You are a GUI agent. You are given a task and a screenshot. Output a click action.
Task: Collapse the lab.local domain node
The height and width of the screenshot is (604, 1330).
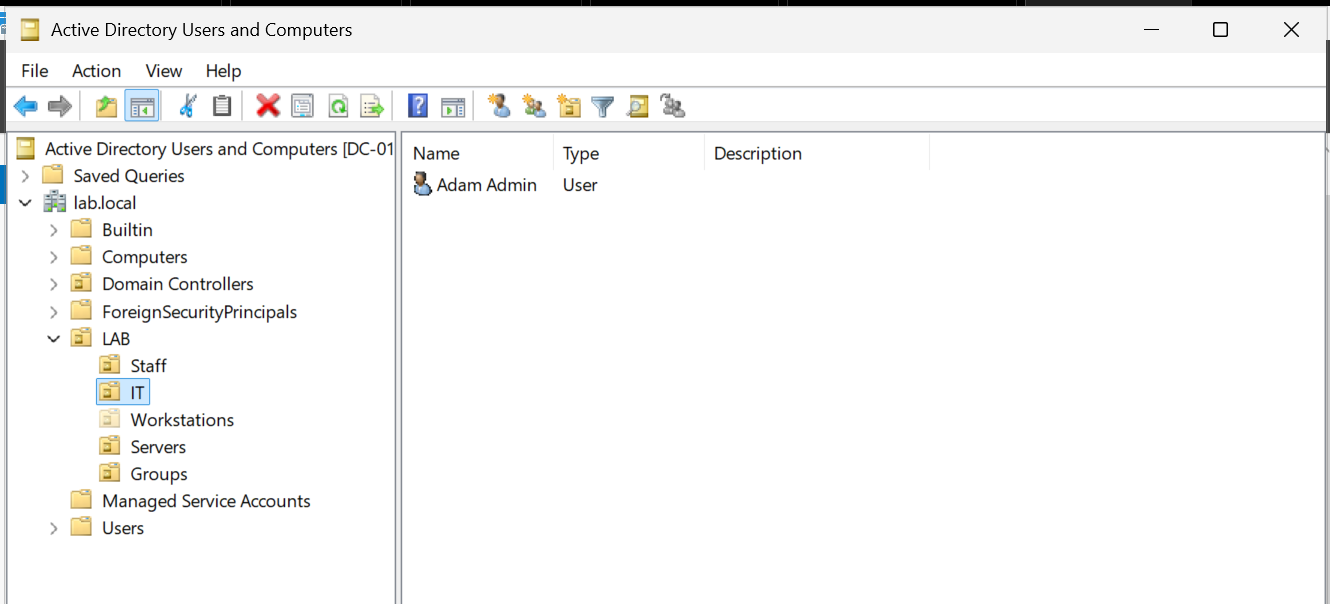point(25,203)
